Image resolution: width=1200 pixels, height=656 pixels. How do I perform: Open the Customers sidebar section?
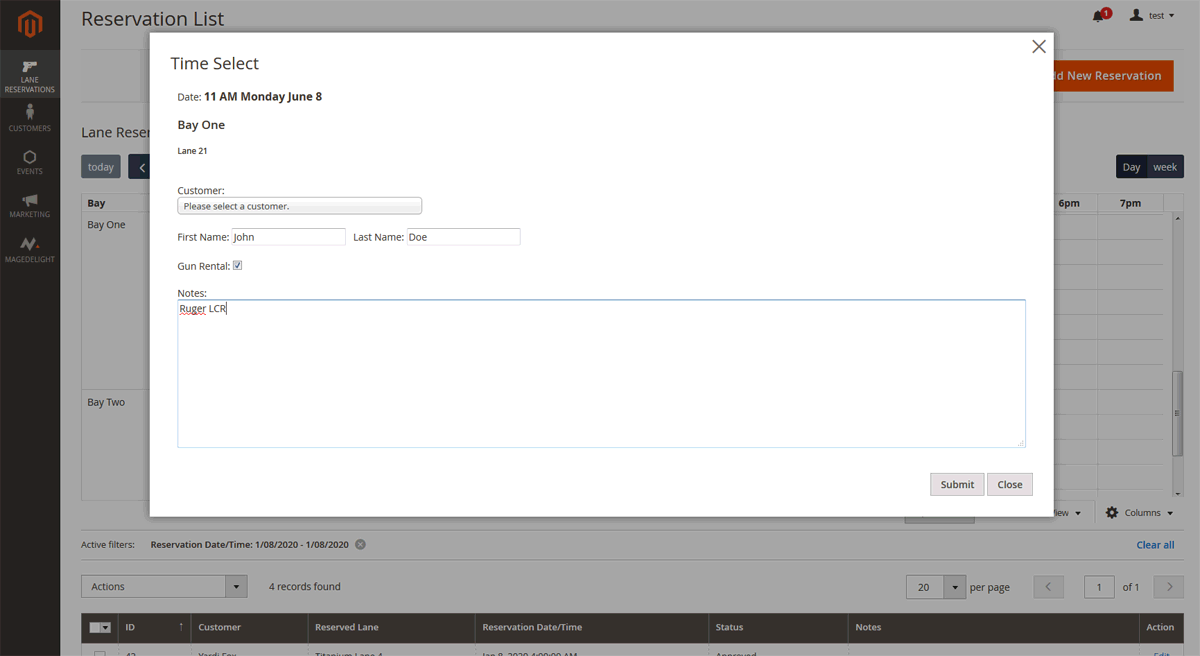tap(29, 118)
